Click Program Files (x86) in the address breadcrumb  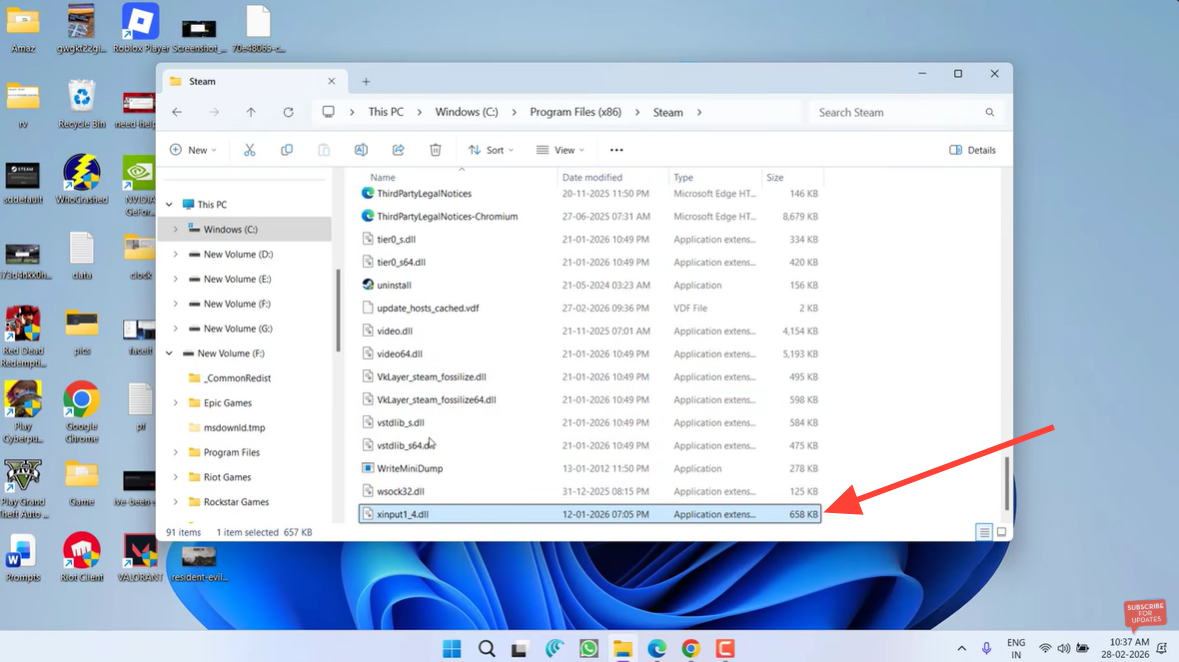point(575,113)
